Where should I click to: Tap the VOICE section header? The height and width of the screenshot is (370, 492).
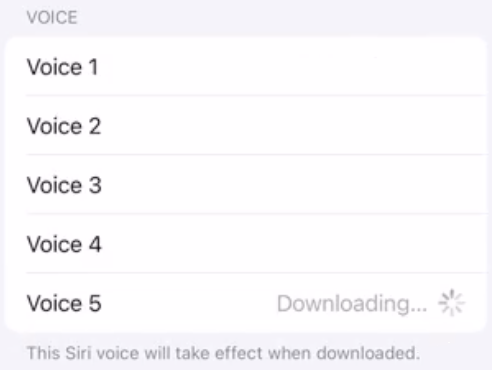pos(52,17)
